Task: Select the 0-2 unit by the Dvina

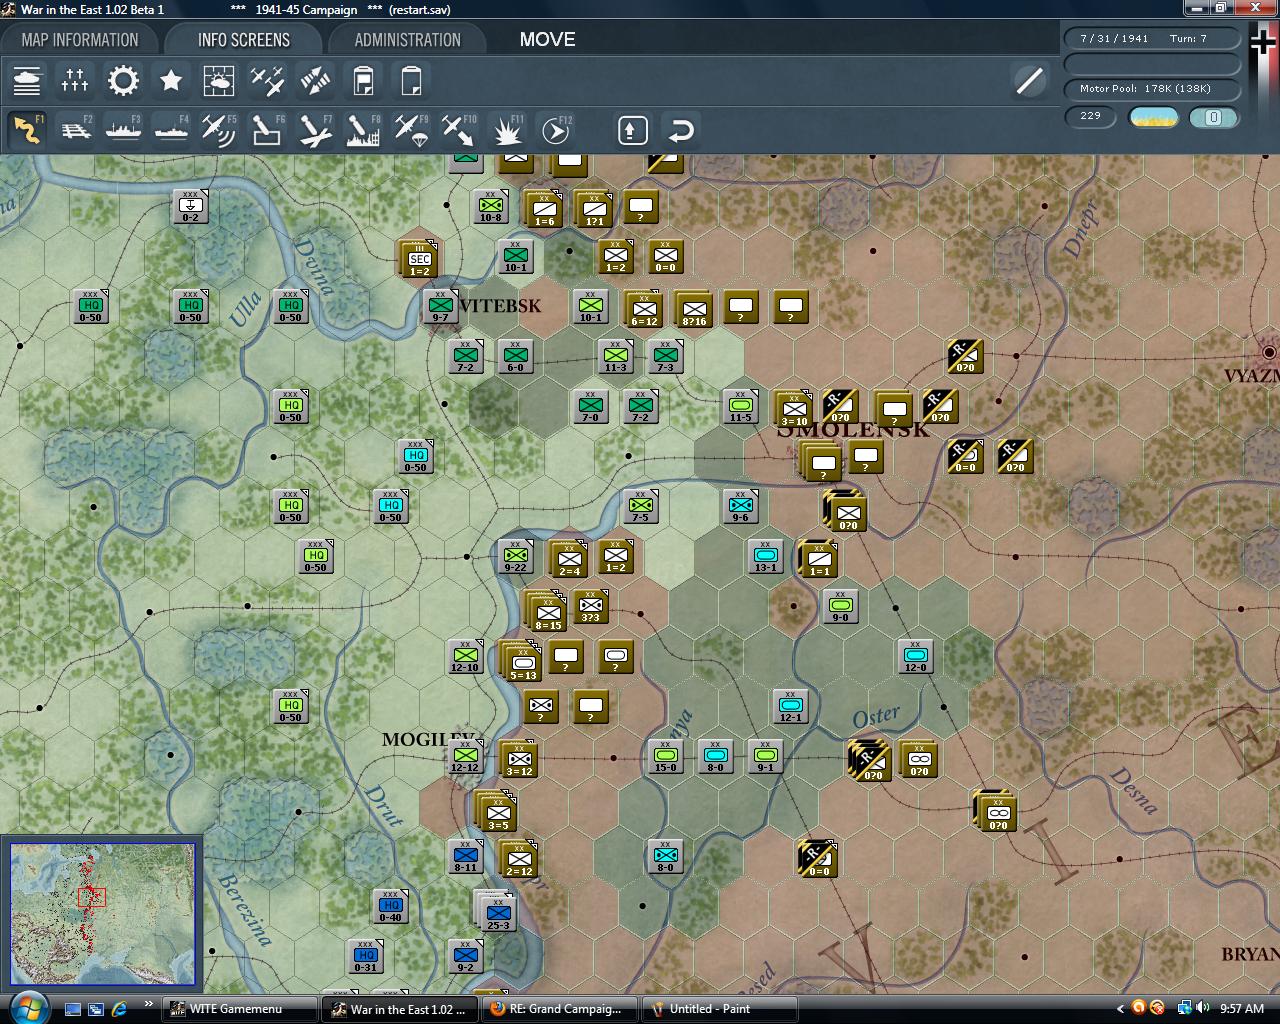Action: pyautogui.click(x=190, y=206)
